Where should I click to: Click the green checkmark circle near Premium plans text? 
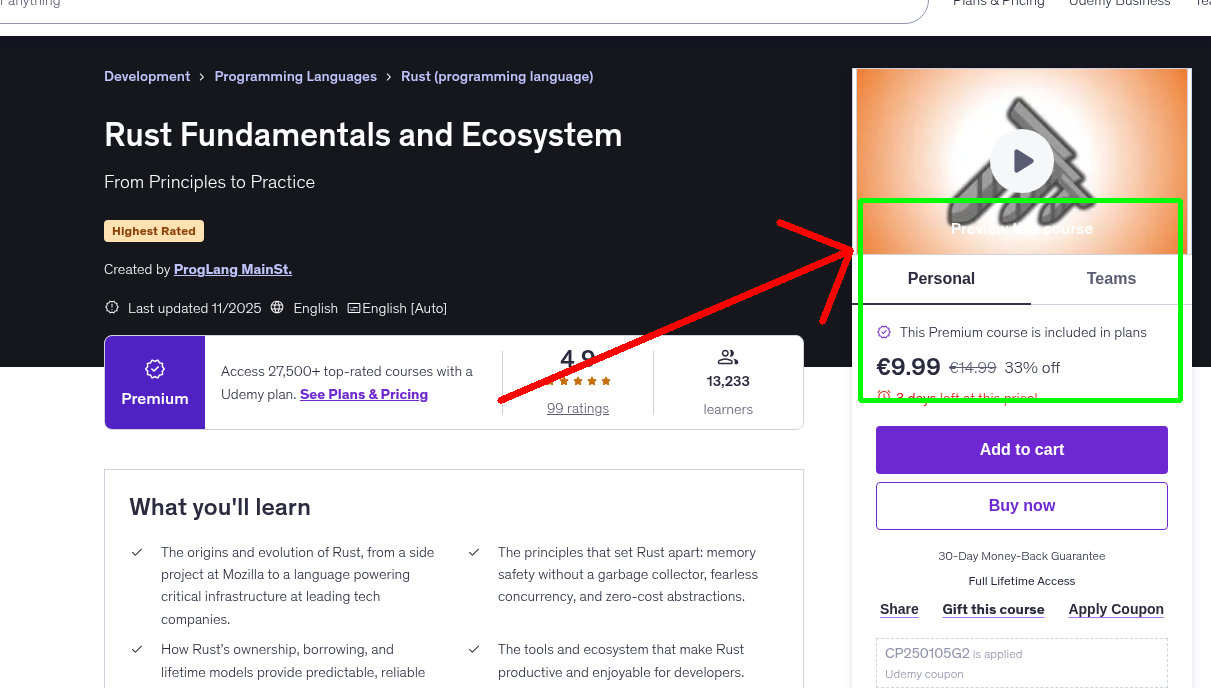884,332
